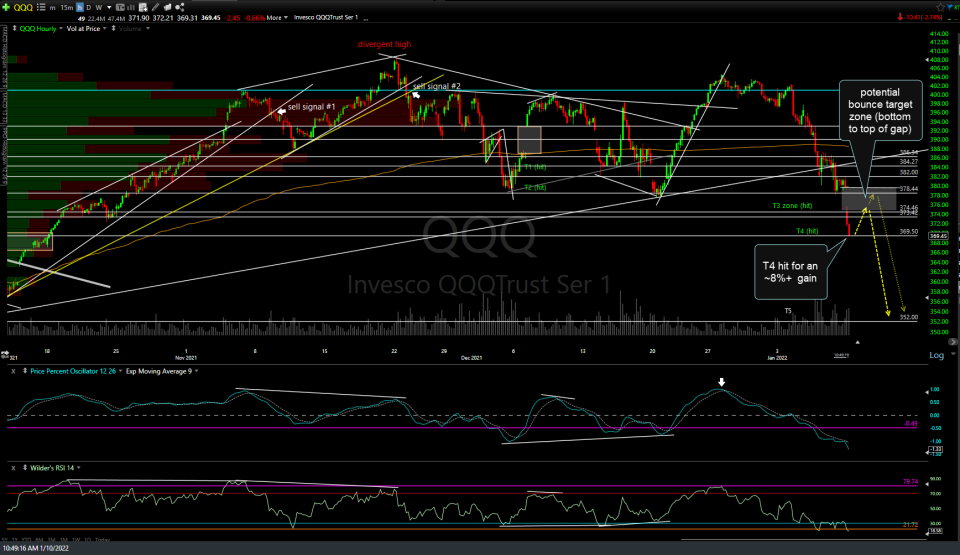This screenshot has width=960, height=555.
Task: Close the Price Percent Oscillator pane
Action: click(13, 371)
